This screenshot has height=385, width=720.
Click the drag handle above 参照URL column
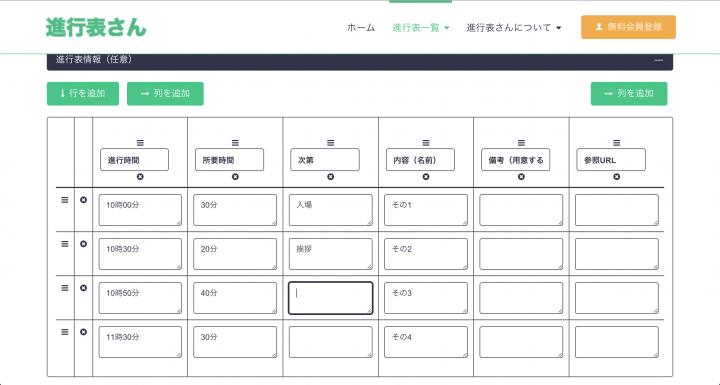point(617,143)
